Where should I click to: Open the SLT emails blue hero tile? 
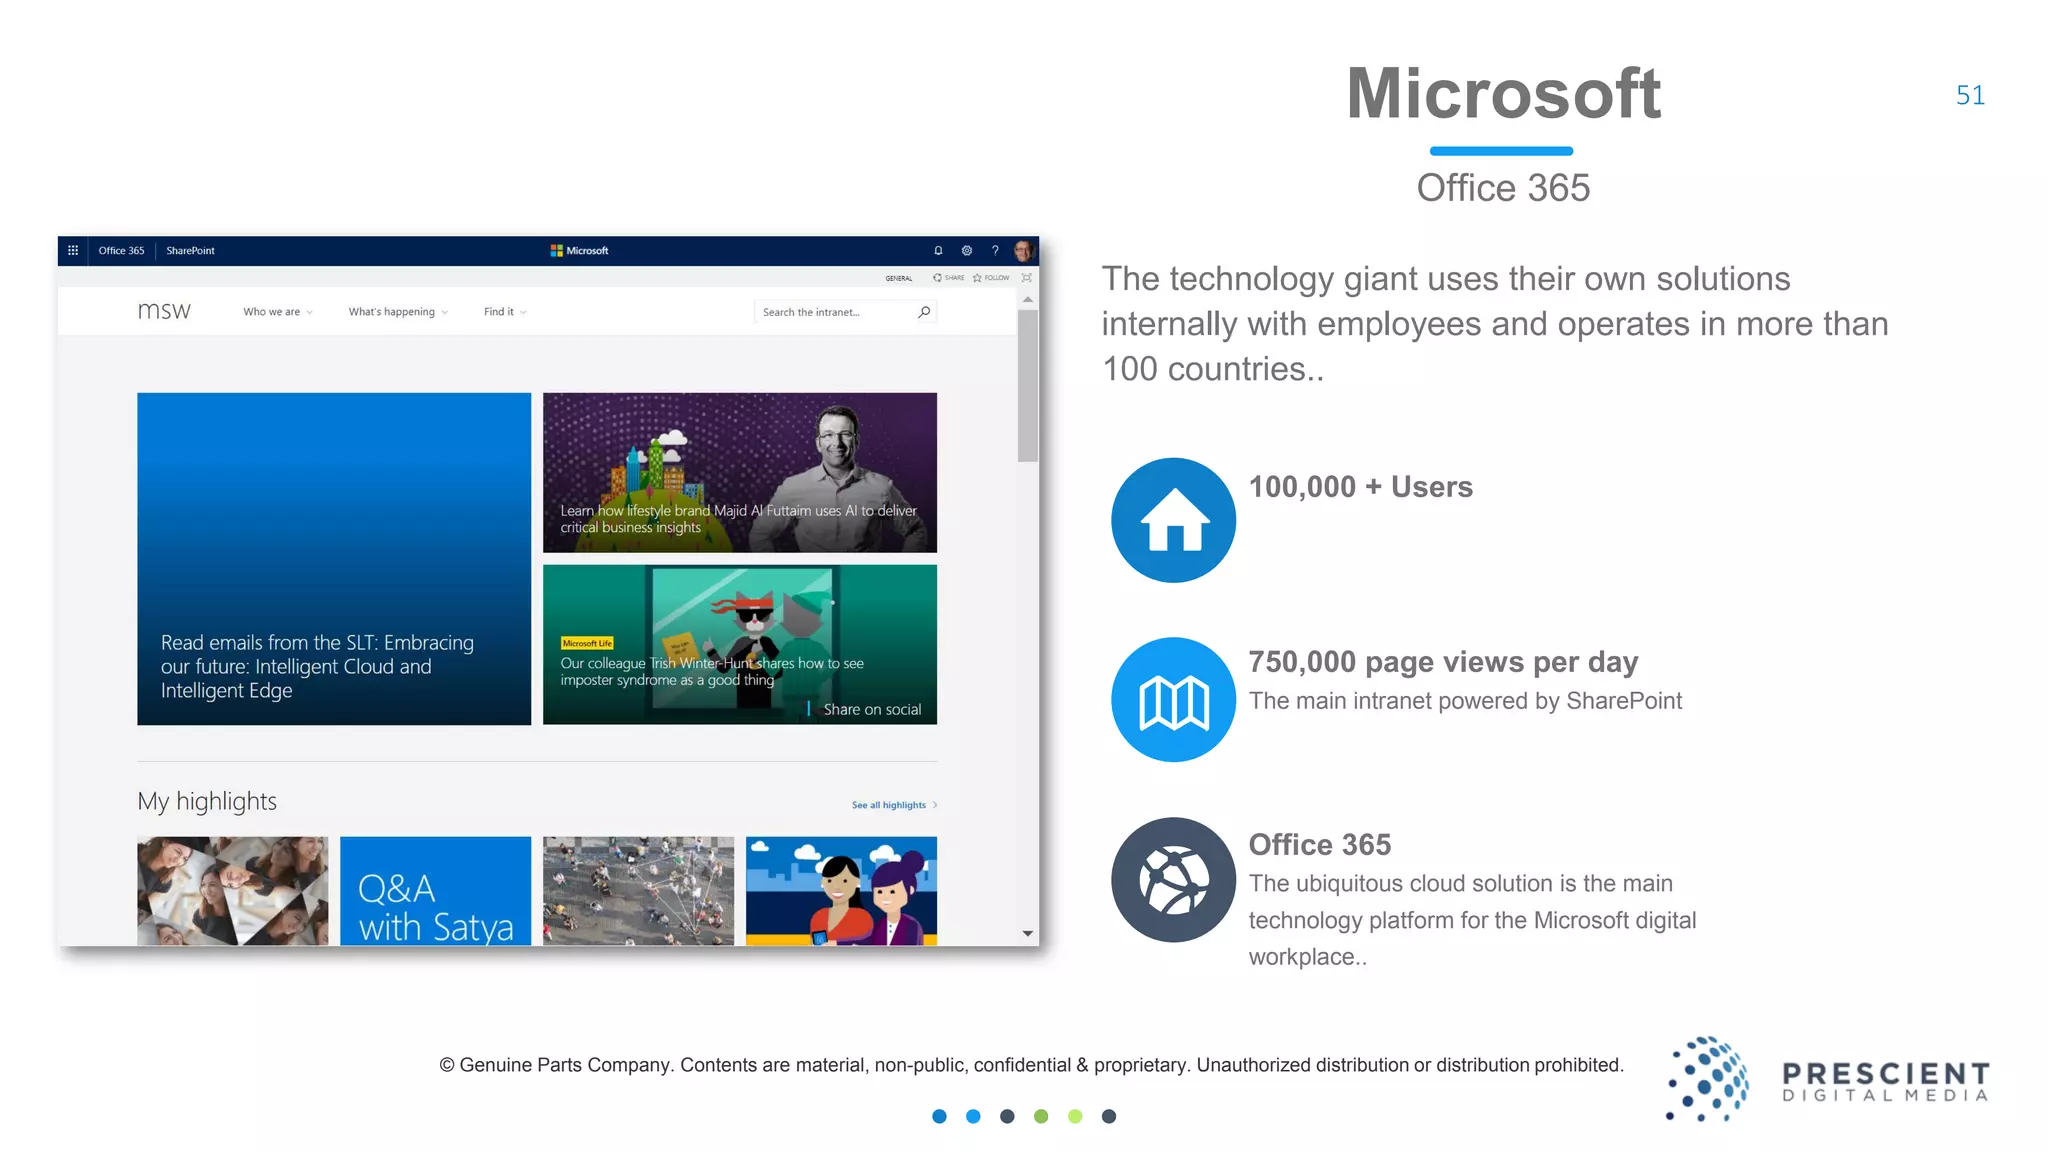click(x=334, y=559)
